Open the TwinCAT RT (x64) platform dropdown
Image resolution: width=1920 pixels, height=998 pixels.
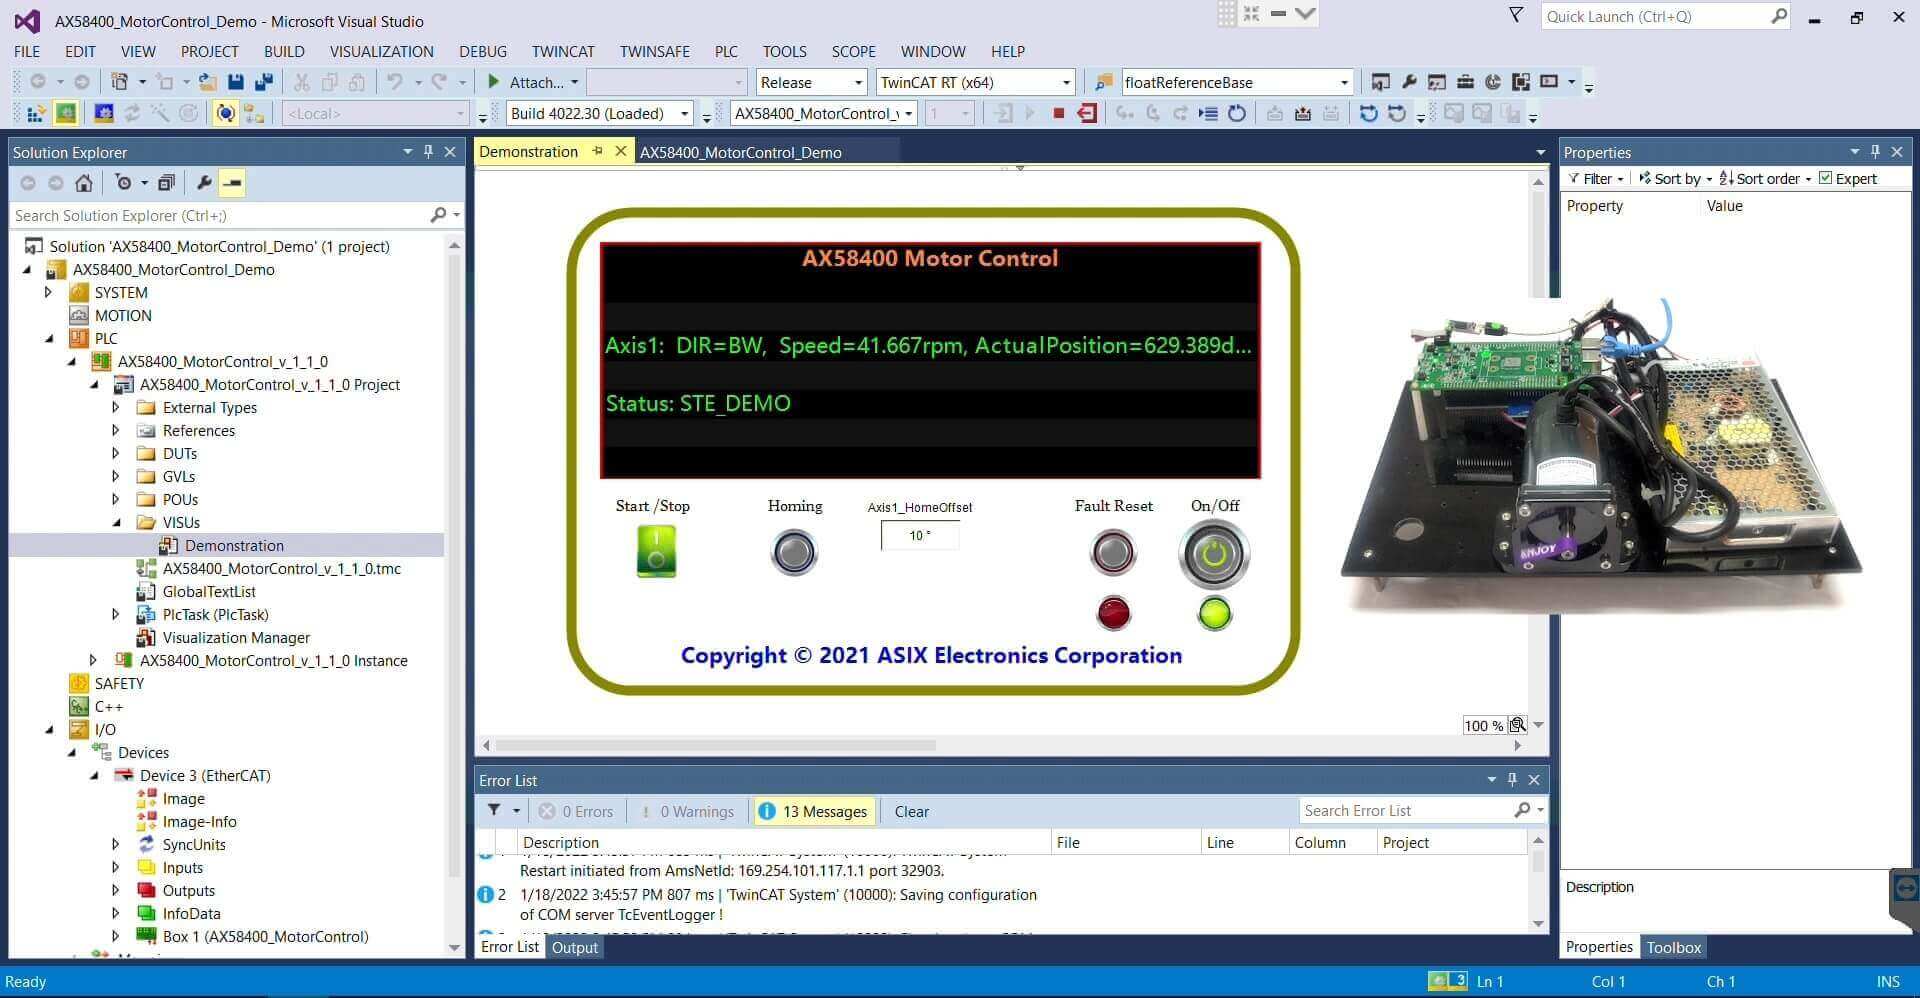[x=975, y=82]
